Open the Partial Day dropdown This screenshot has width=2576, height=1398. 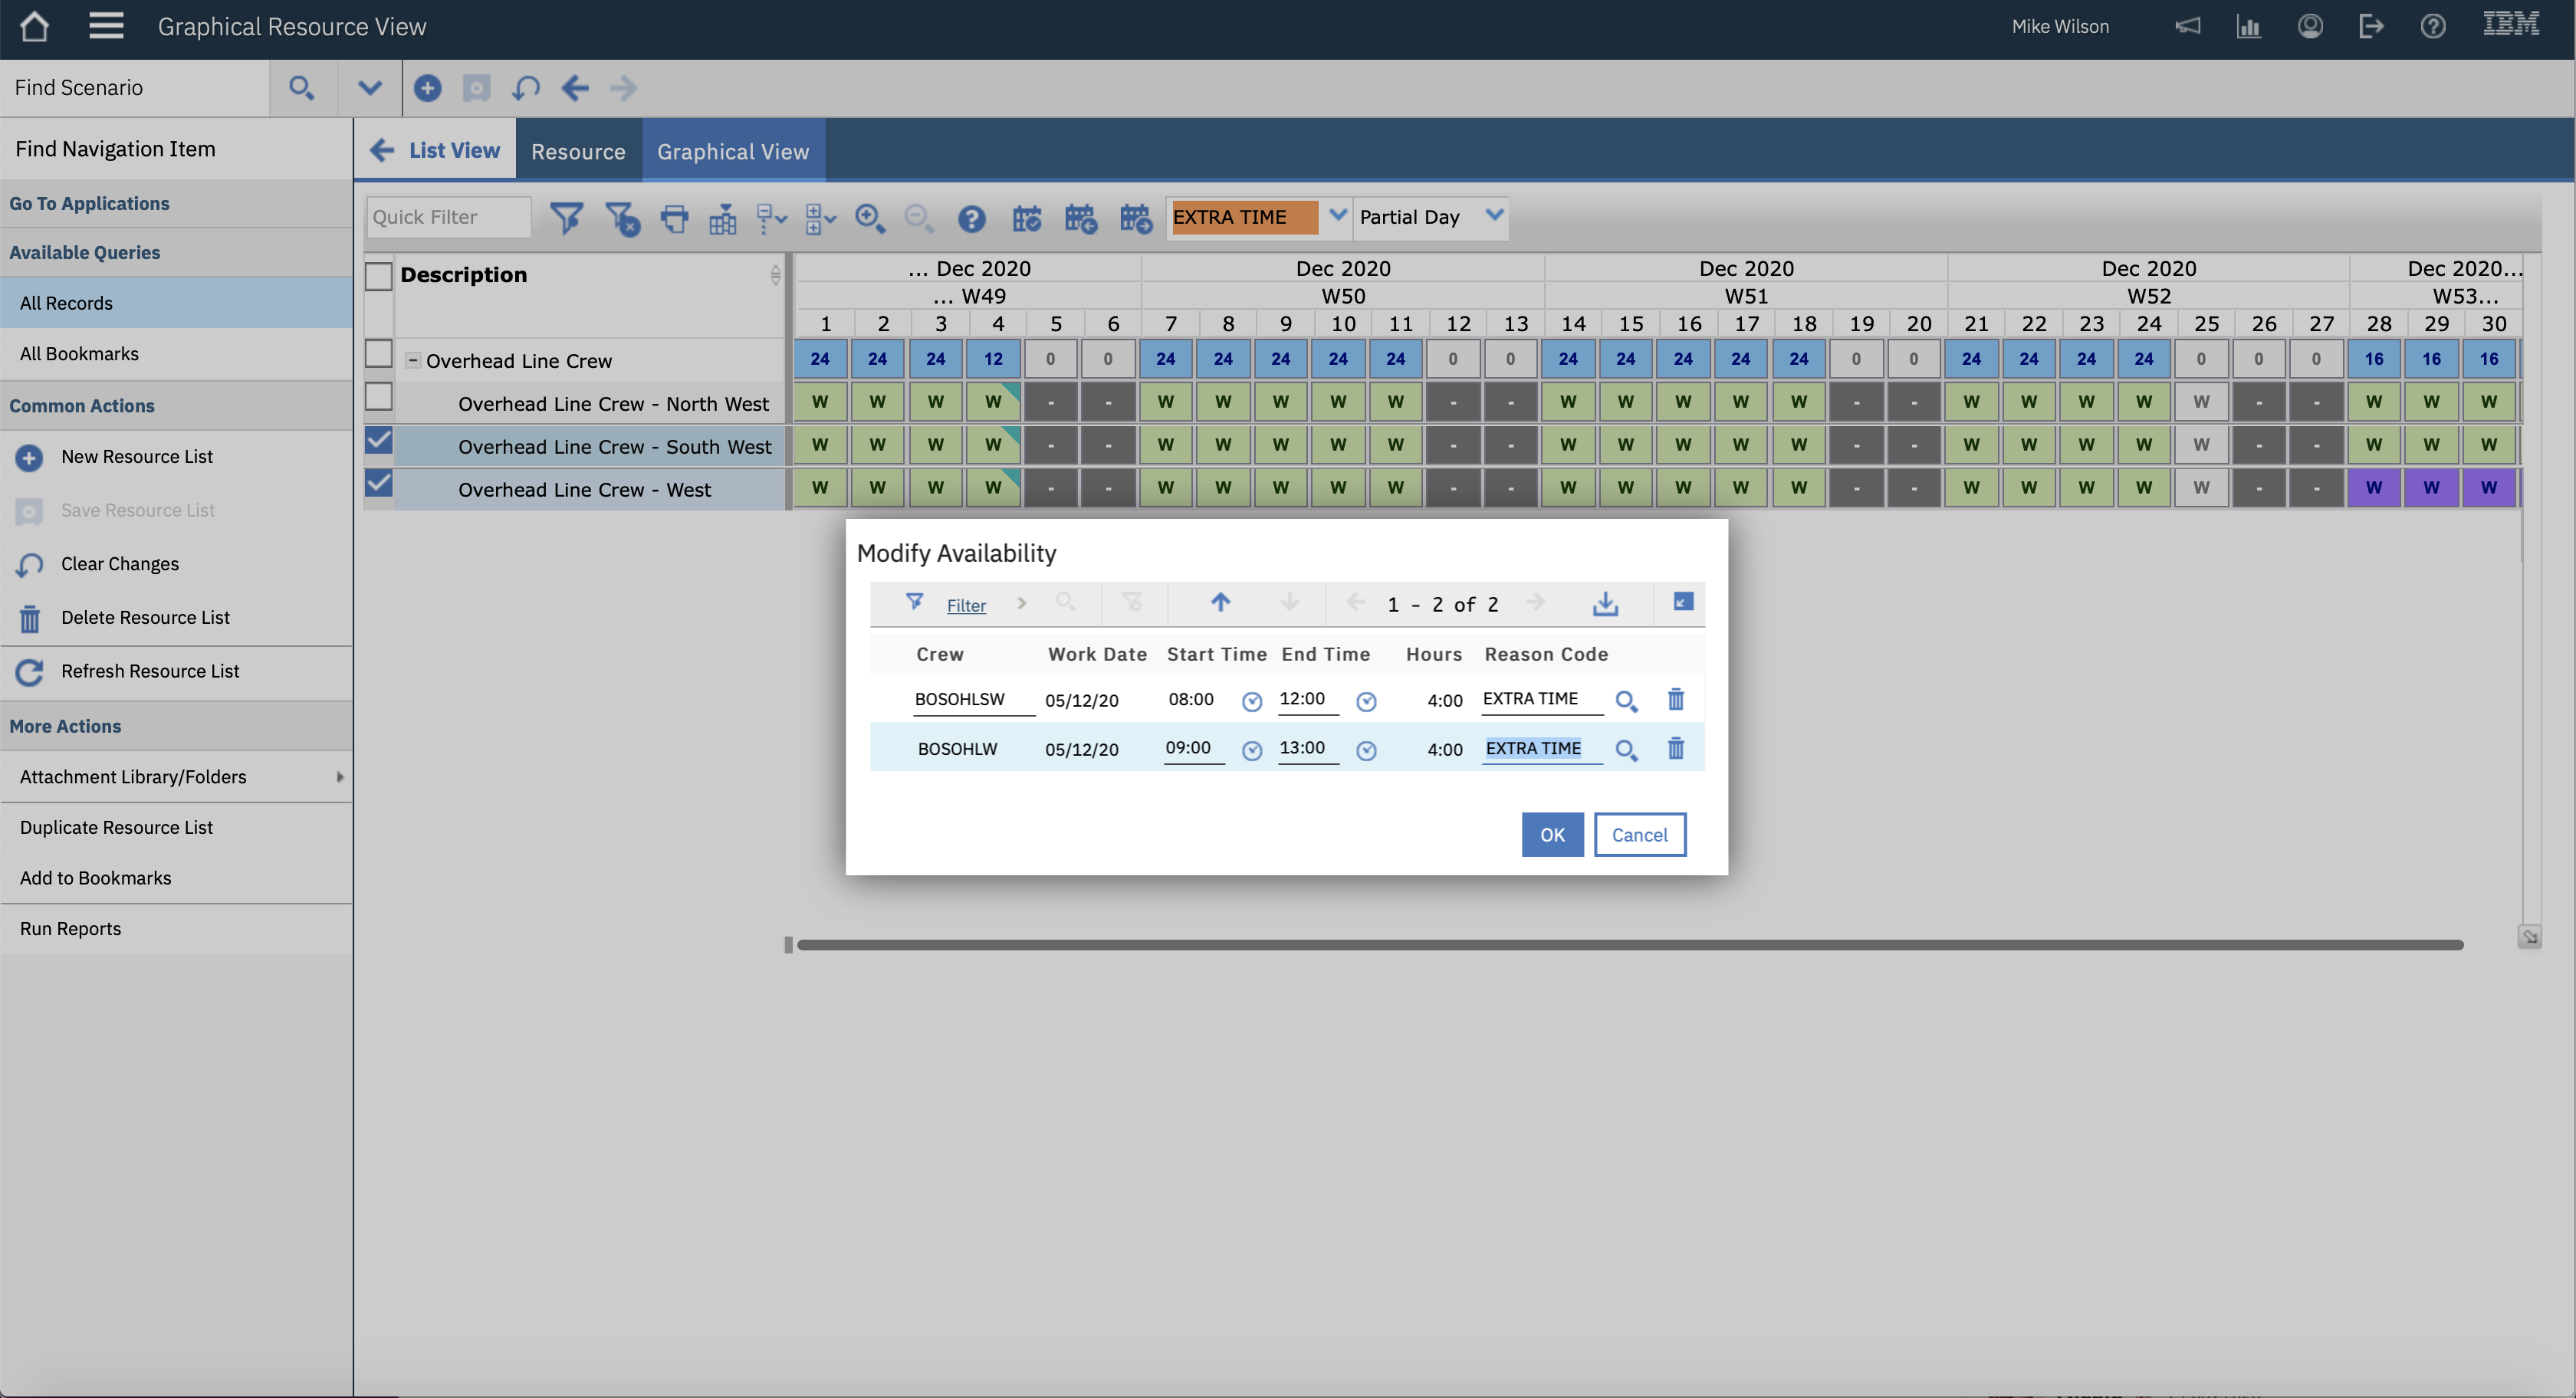pyautogui.click(x=1494, y=216)
